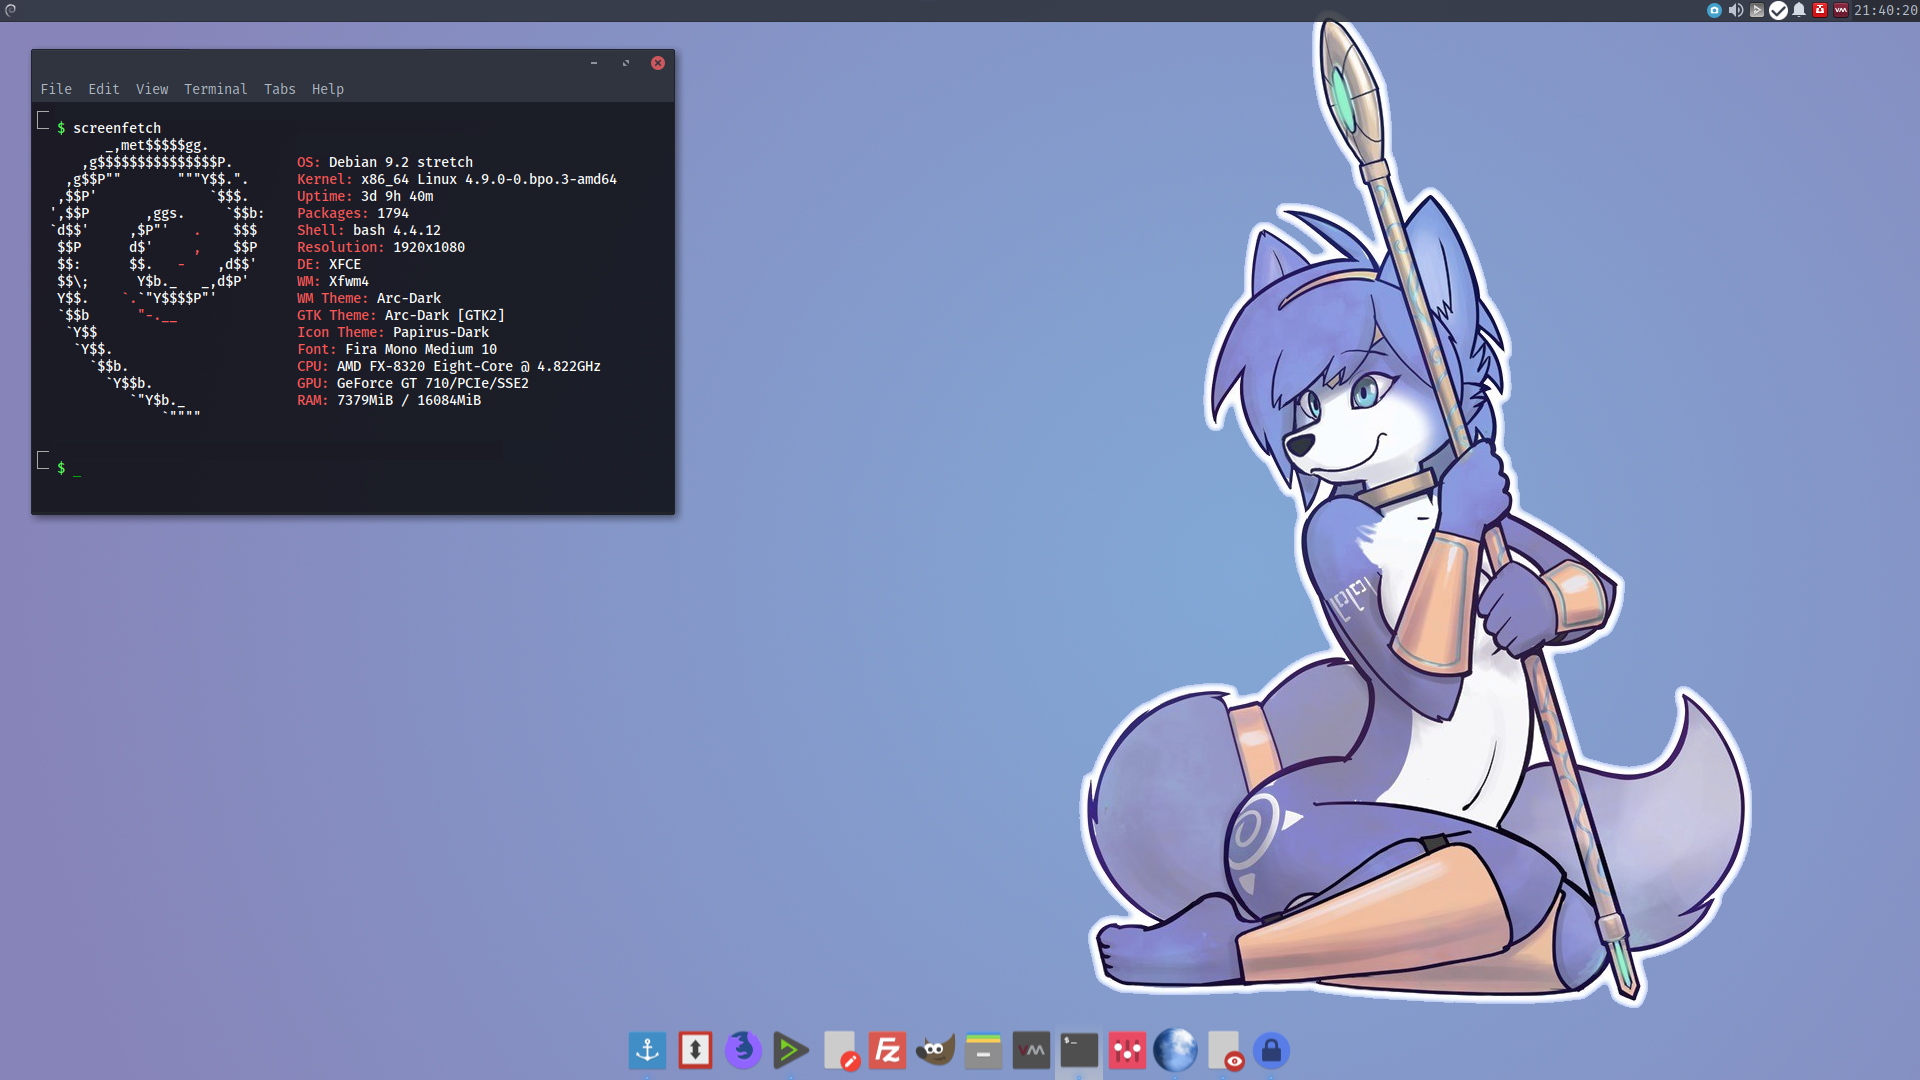Click the WM value 'Xfwm4'
1920x1080 pixels.
[349, 281]
